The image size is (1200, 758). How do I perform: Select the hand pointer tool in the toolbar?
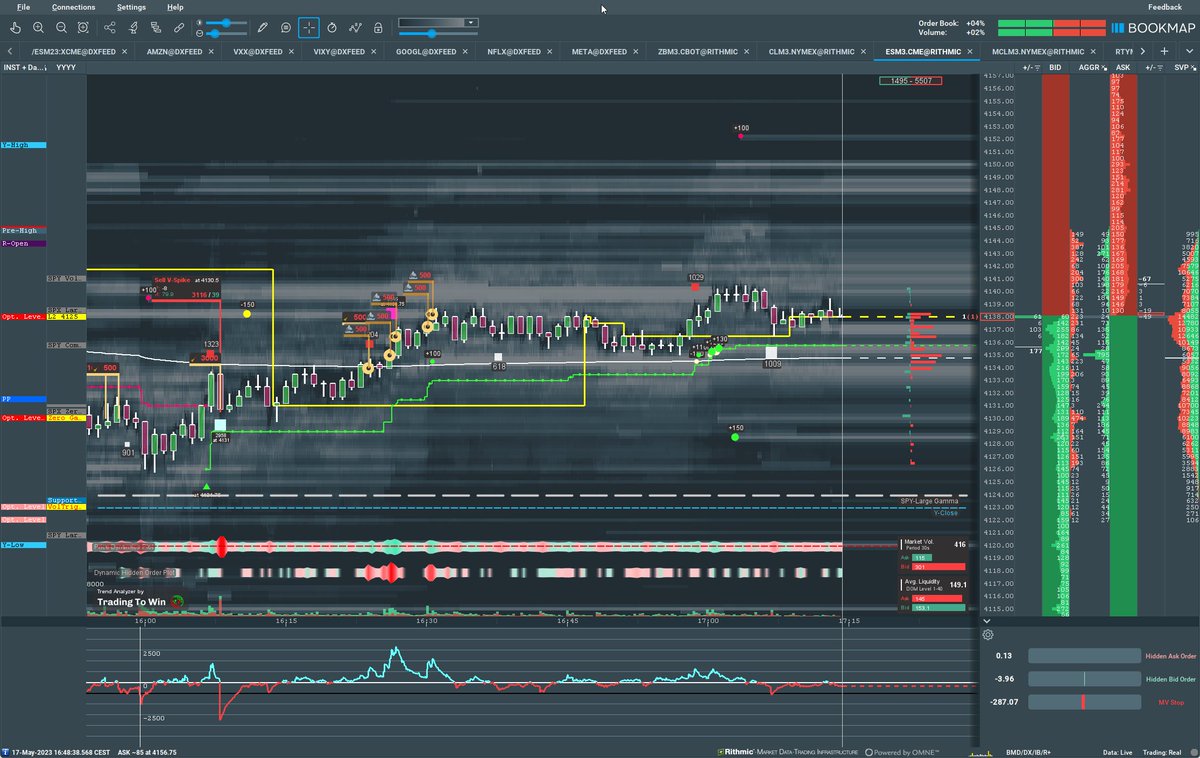15,27
